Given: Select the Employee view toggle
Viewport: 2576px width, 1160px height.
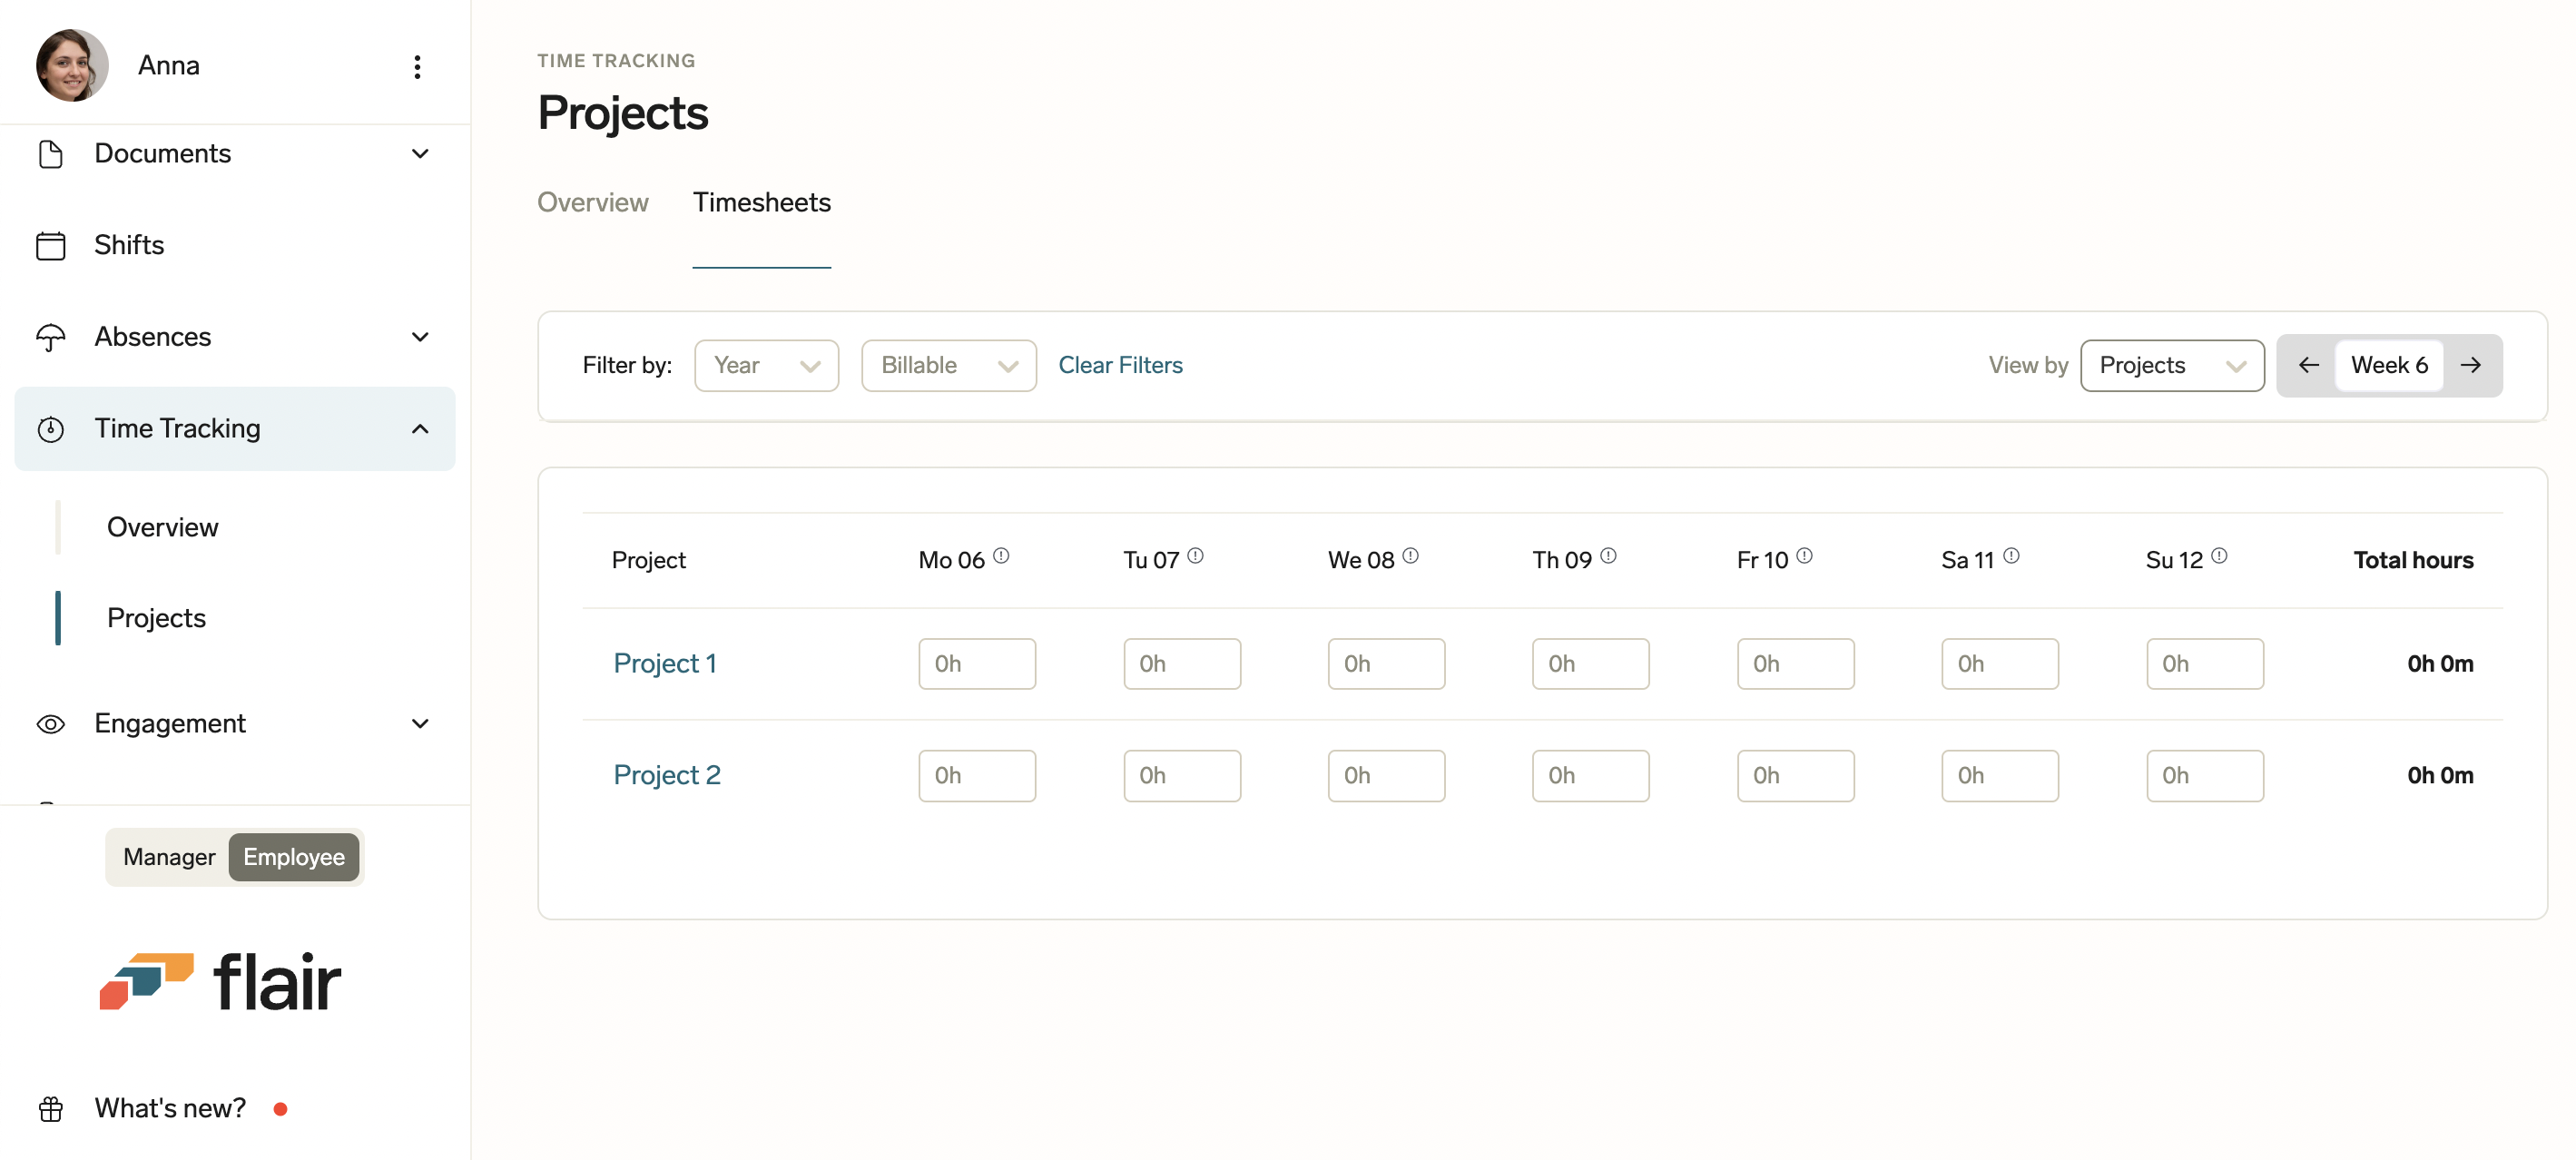Looking at the screenshot, I should (x=293, y=857).
